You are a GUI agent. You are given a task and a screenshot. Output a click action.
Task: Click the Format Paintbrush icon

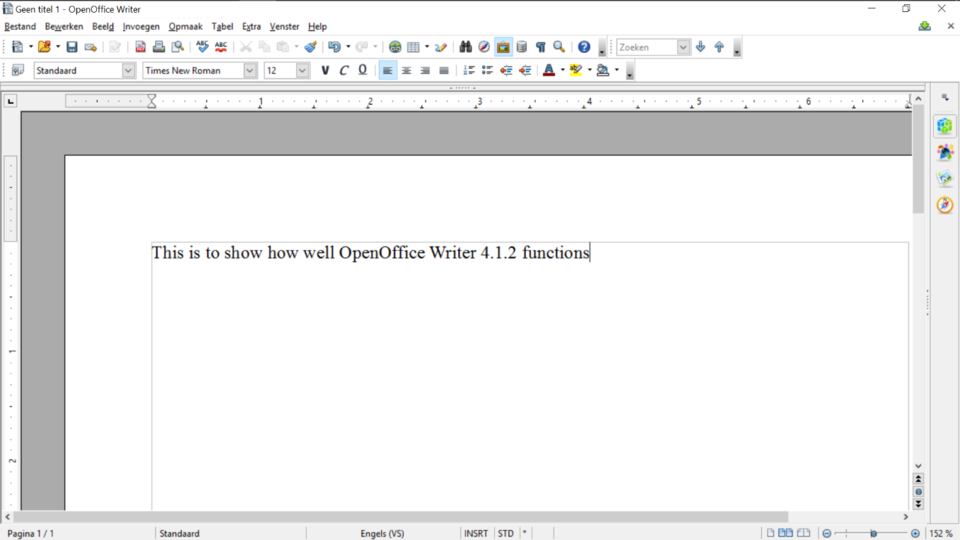click(310, 47)
